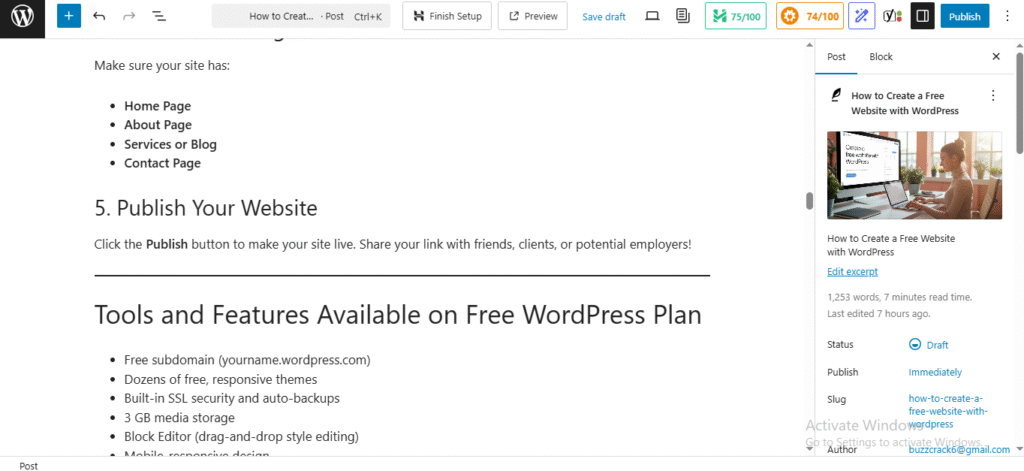Open the green 75/100 score badge
Image resolution: width=1024 pixels, height=471 pixels.
coord(736,16)
